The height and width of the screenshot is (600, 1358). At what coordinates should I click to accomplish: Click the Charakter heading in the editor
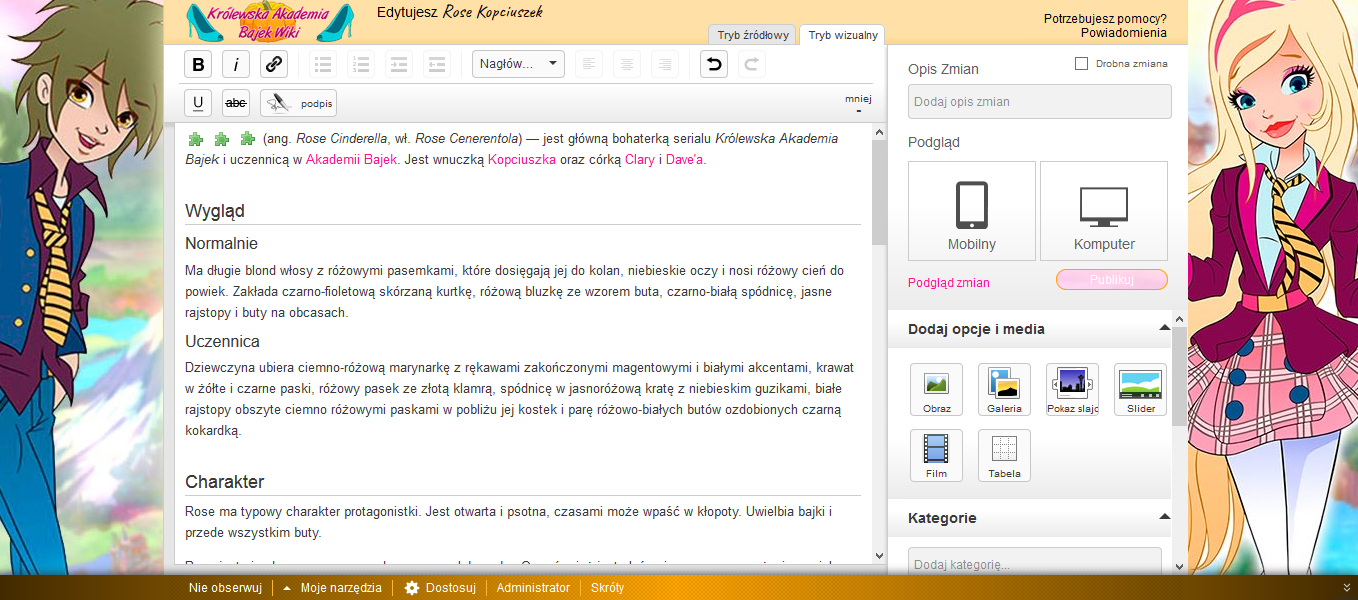click(x=225, y=481)
